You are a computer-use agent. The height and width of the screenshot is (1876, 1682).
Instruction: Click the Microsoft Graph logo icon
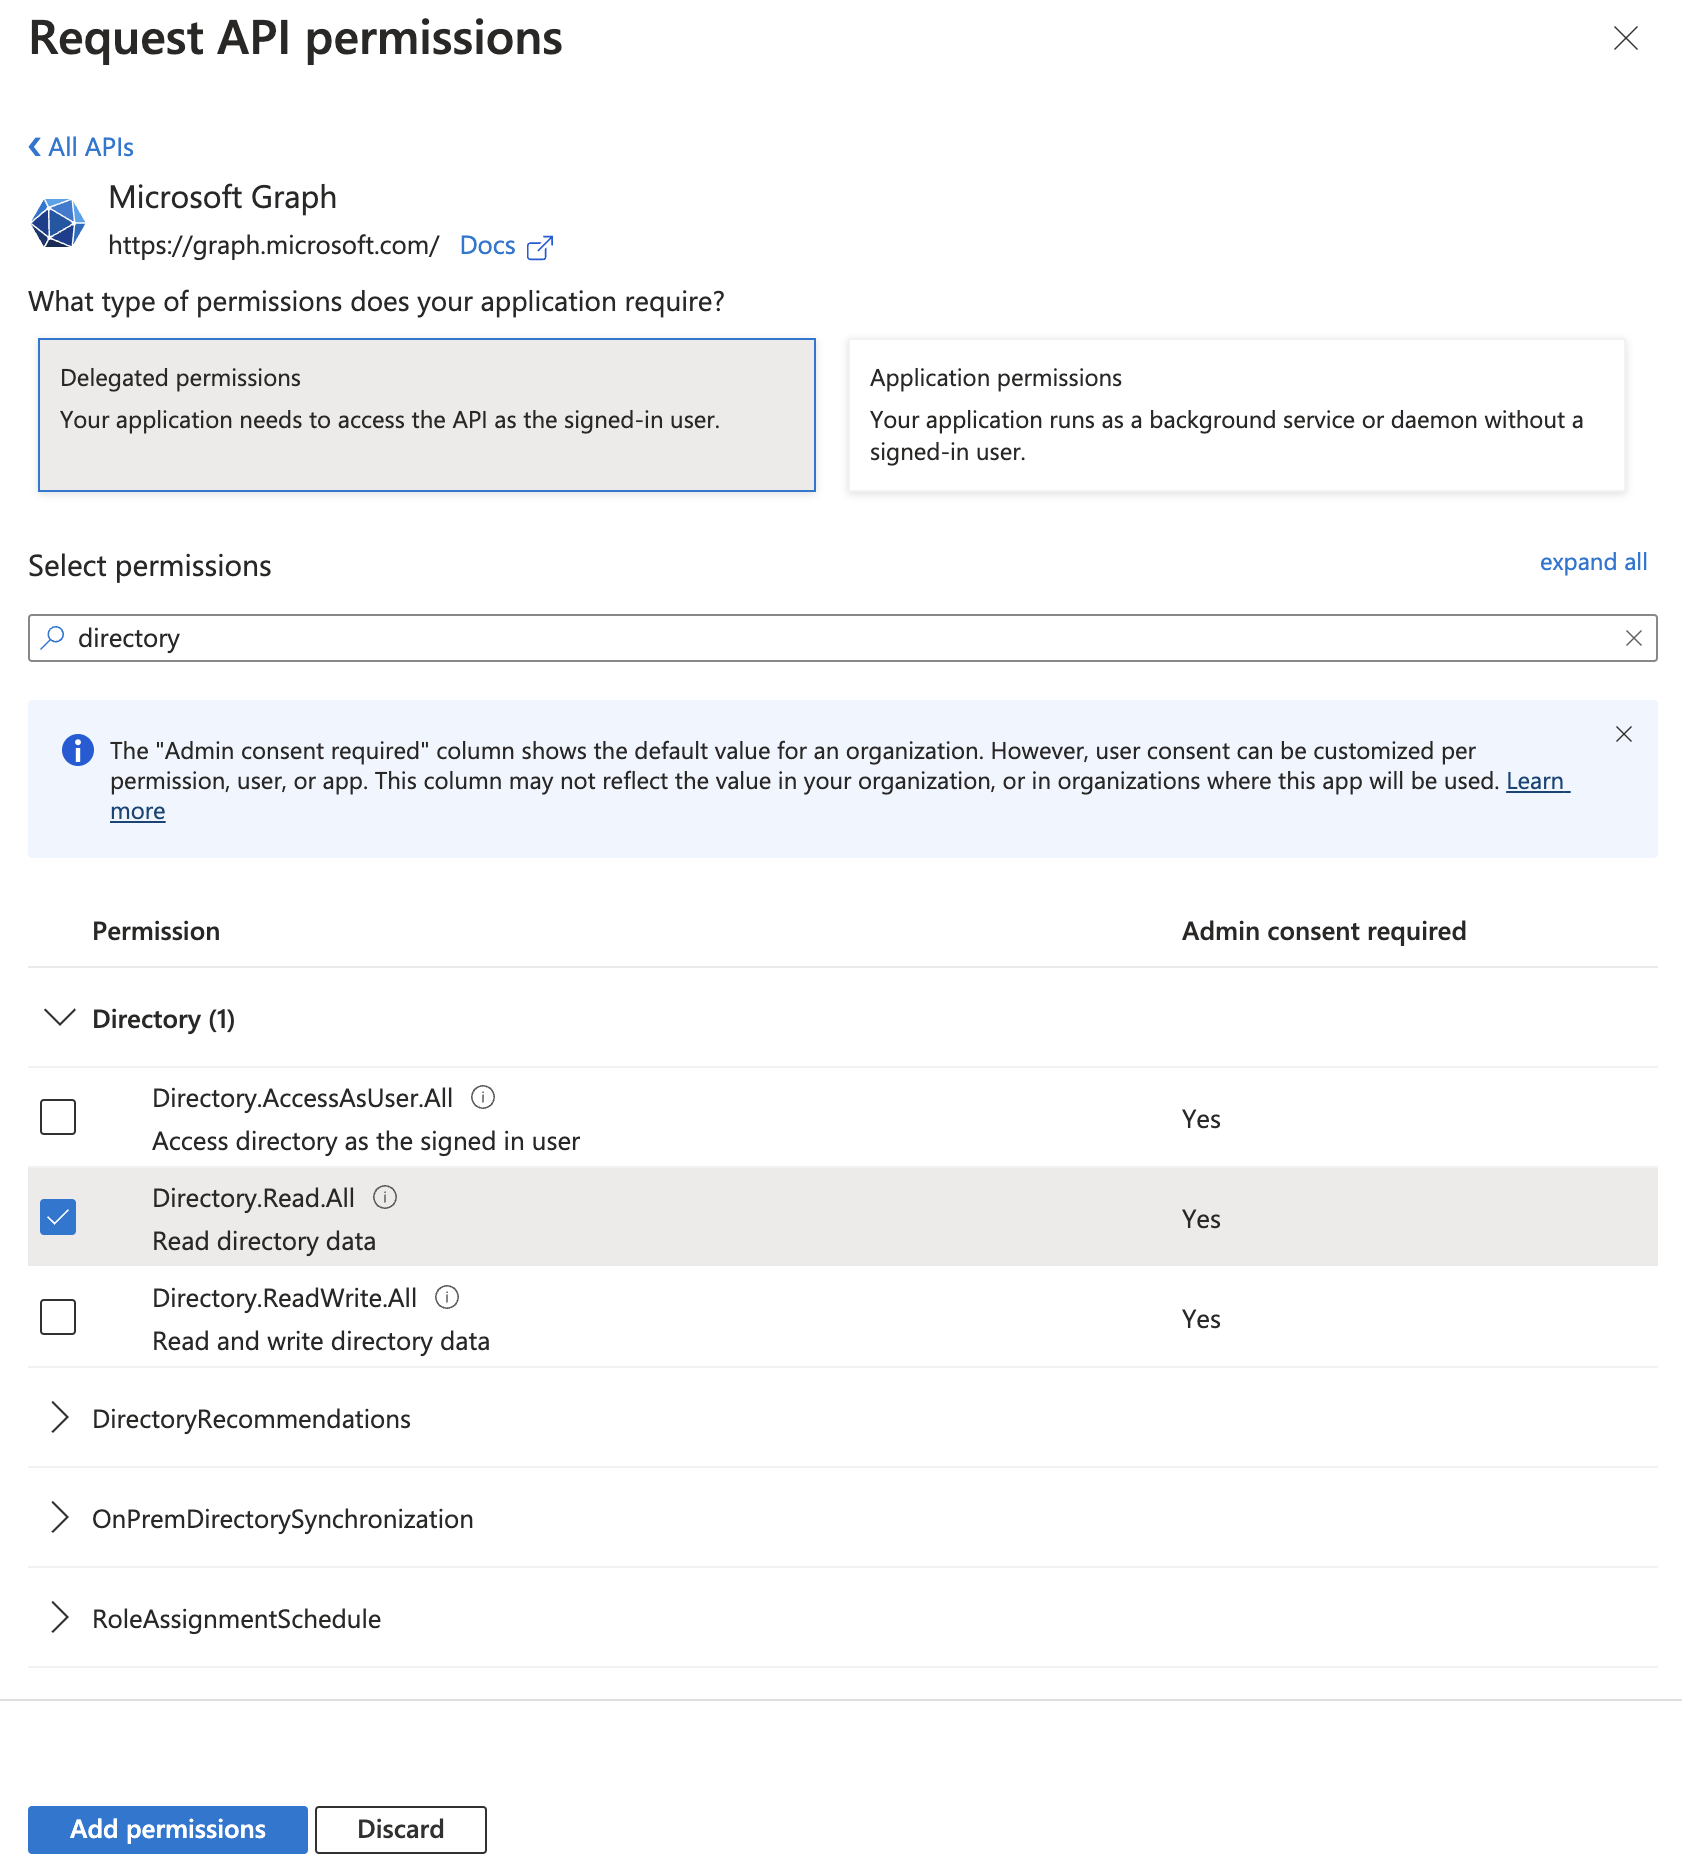(58, 222)
